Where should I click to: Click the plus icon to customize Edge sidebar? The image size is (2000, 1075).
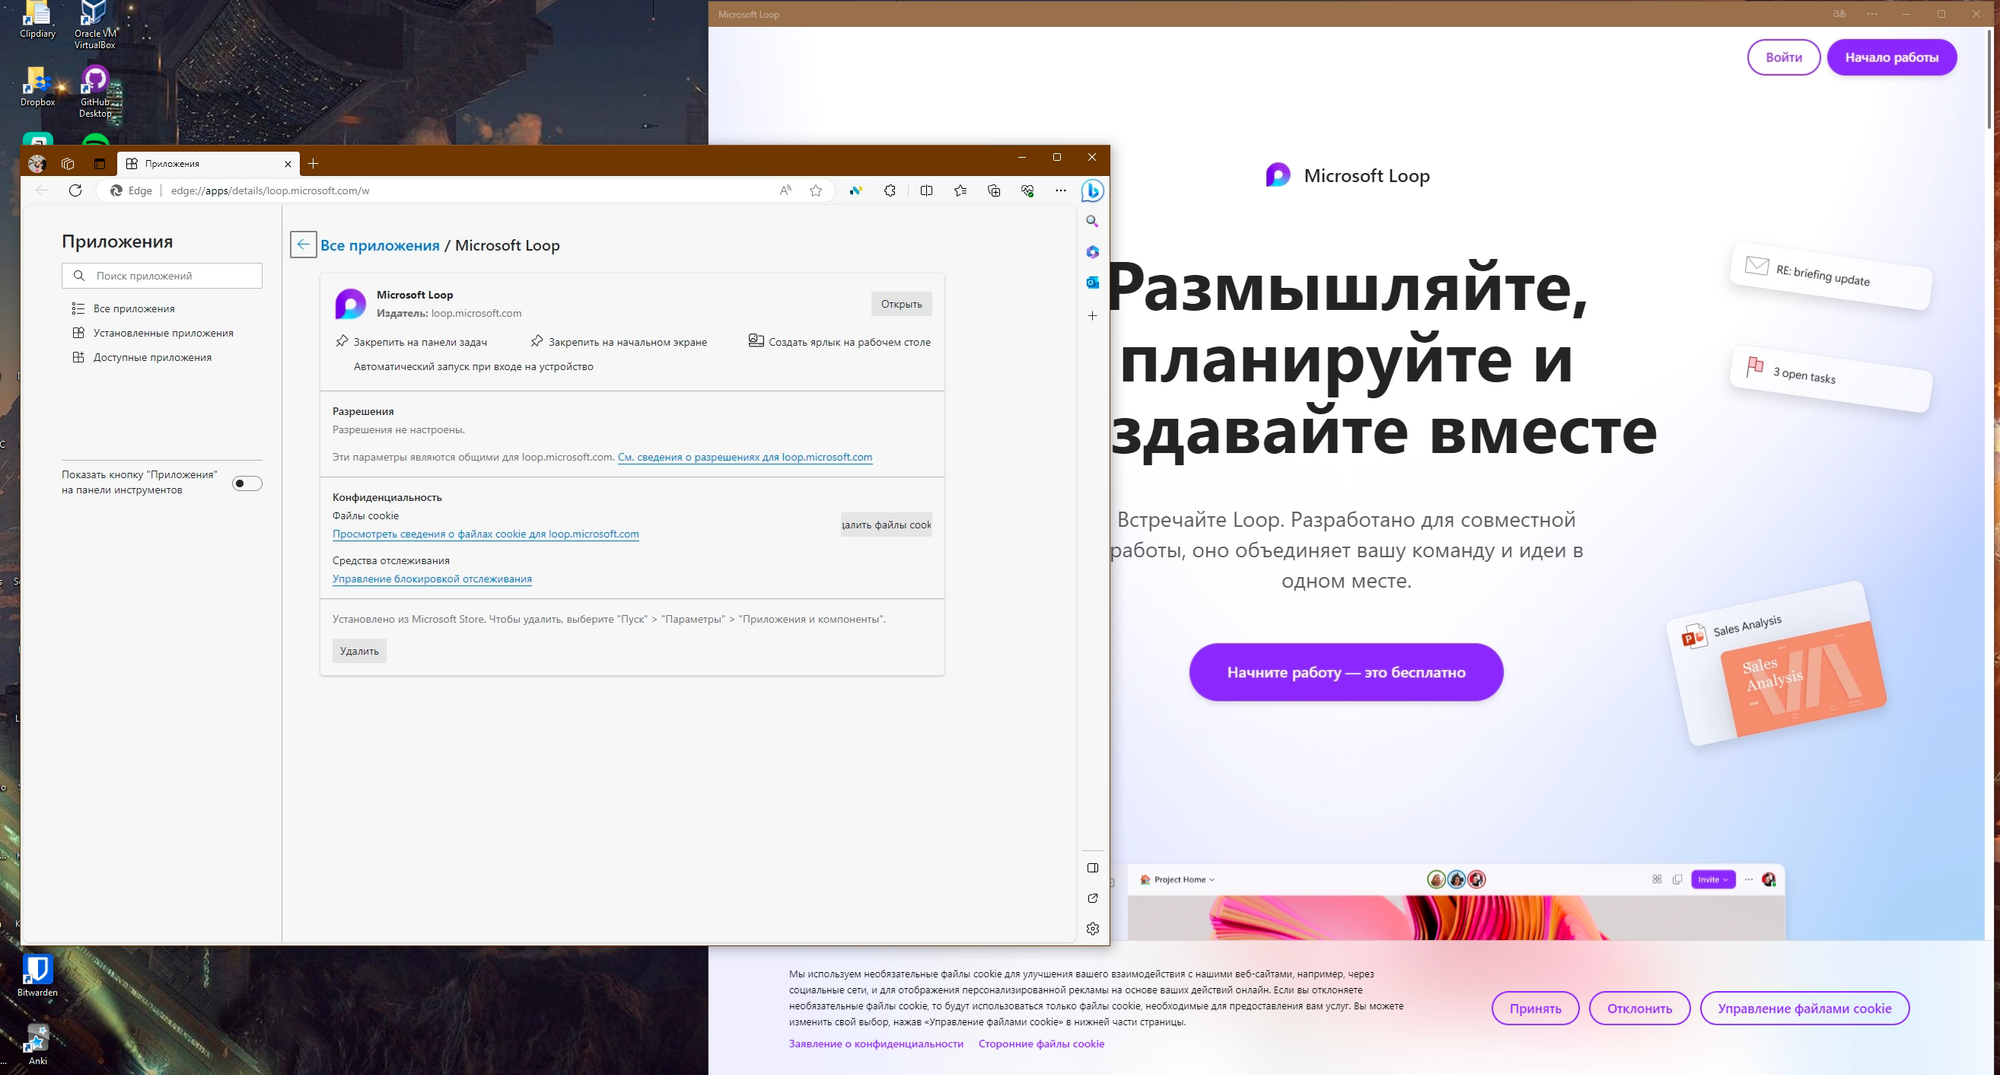[1092, 315]
